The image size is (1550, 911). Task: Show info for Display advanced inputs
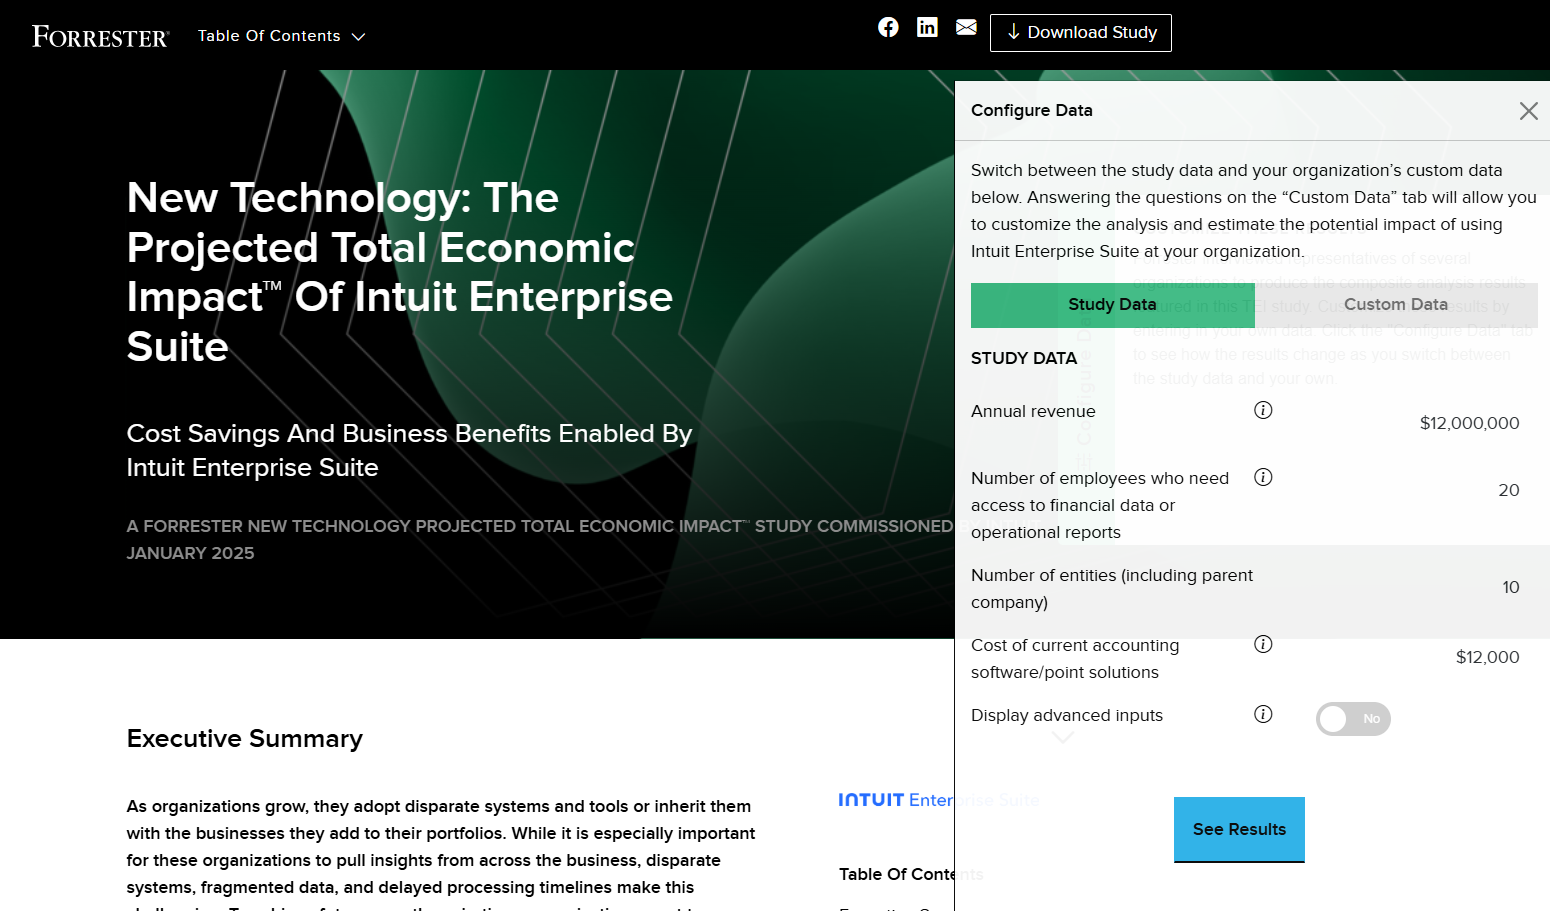(x=1263, y=714)
